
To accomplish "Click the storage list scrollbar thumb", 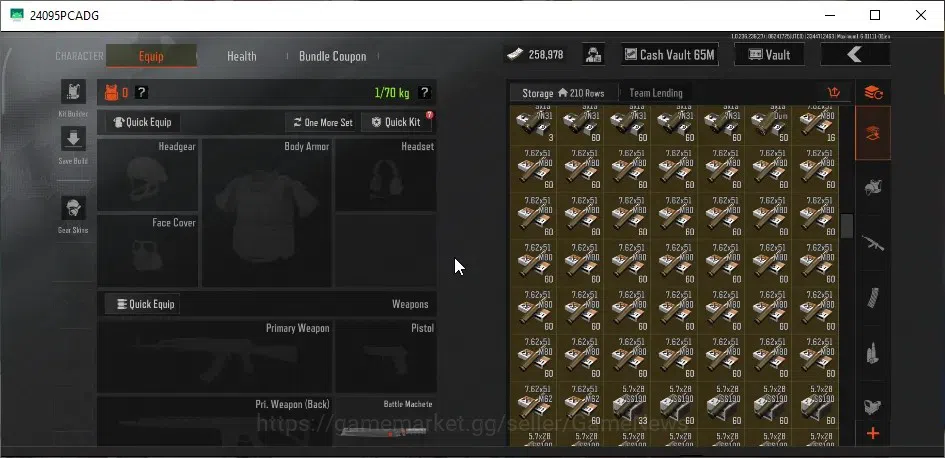I will [x=847, y=226].
